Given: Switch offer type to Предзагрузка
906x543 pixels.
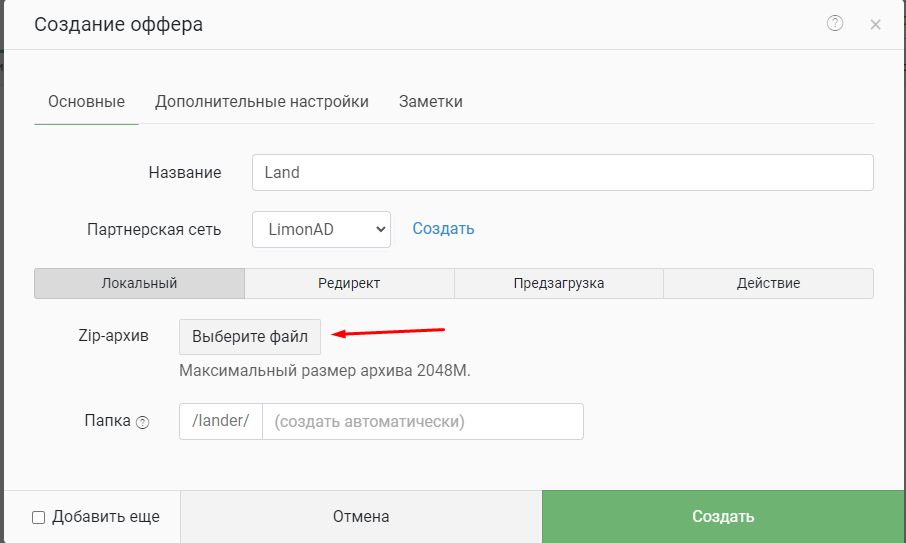Looking at the screenshot, I should coord(559,283).
